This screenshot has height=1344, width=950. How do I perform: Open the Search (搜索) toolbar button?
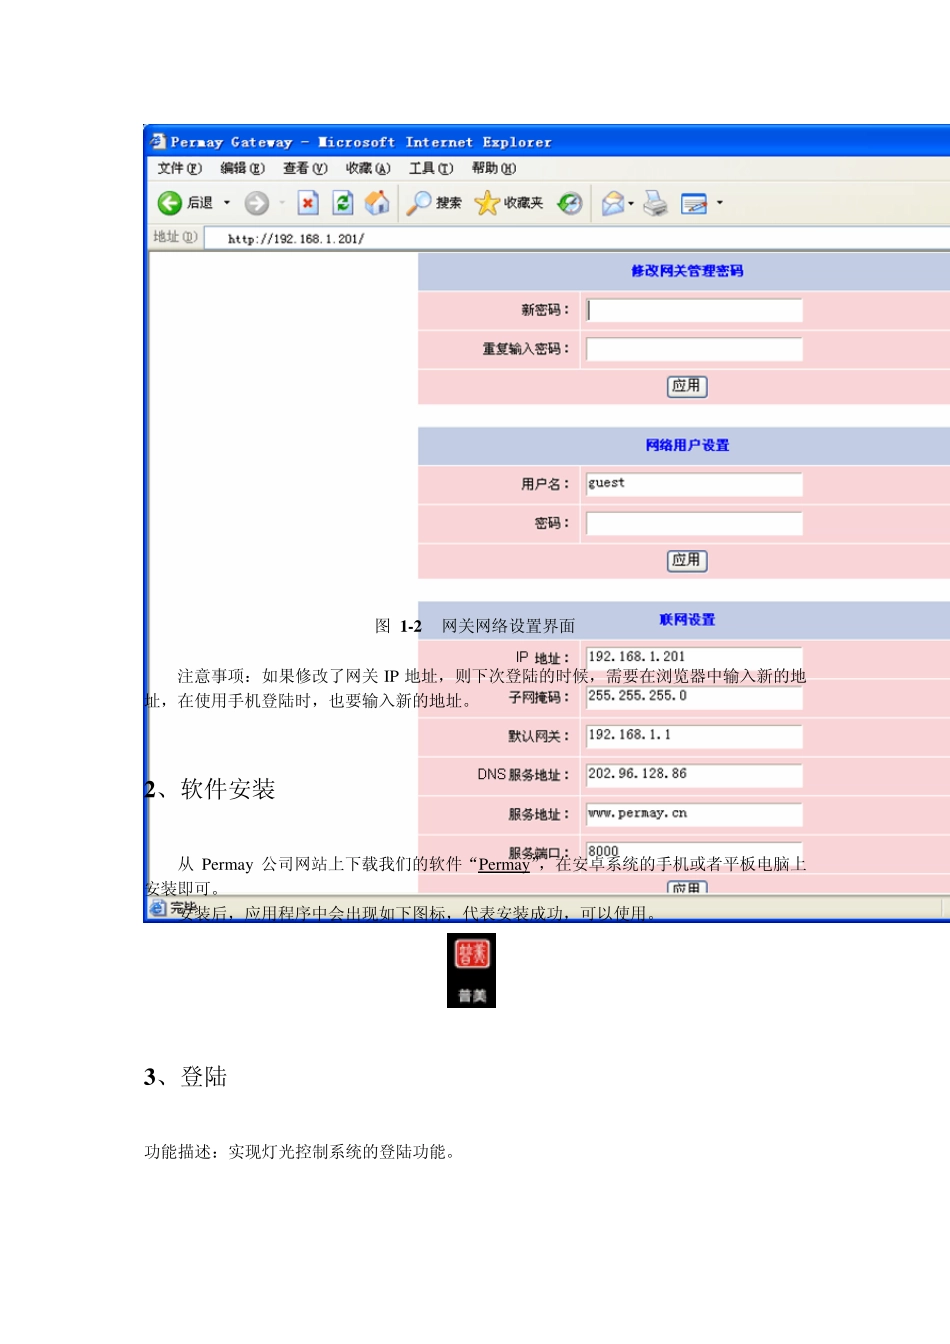(x=434, y=203)
